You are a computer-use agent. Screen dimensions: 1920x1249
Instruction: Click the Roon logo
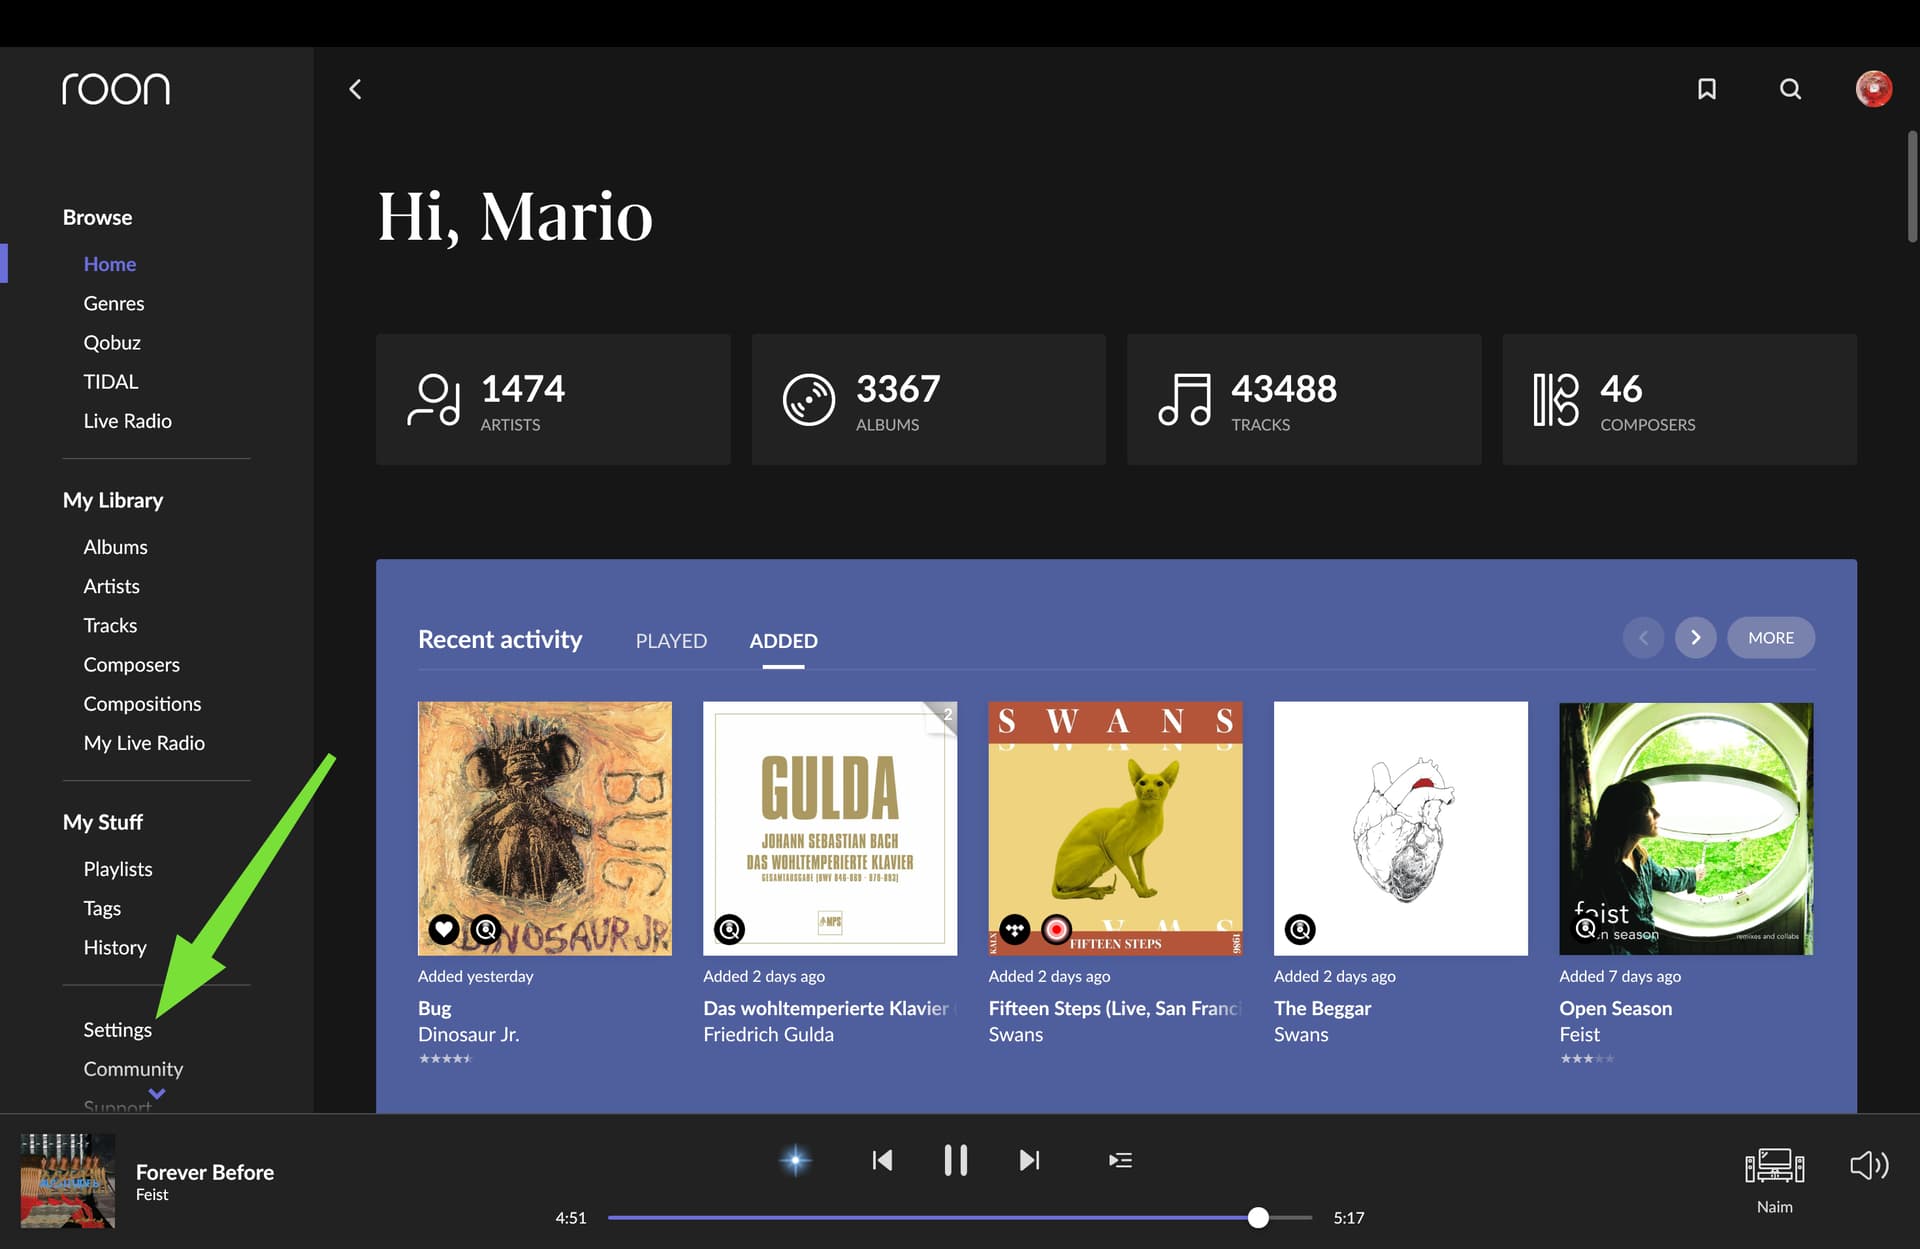click(116, 89)
